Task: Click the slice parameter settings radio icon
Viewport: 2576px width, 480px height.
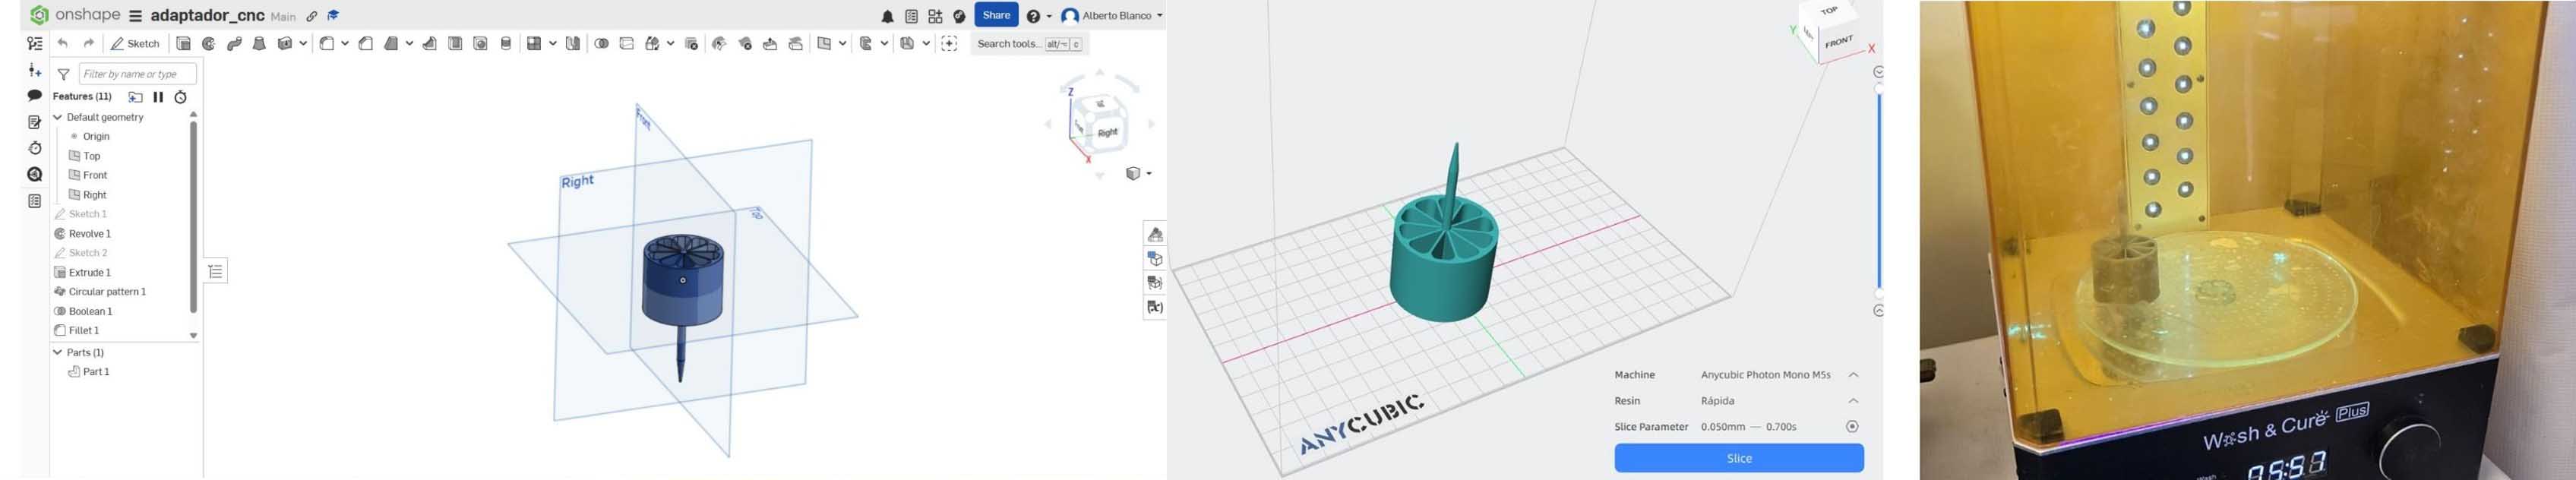Action: (x=1852, y=427)
